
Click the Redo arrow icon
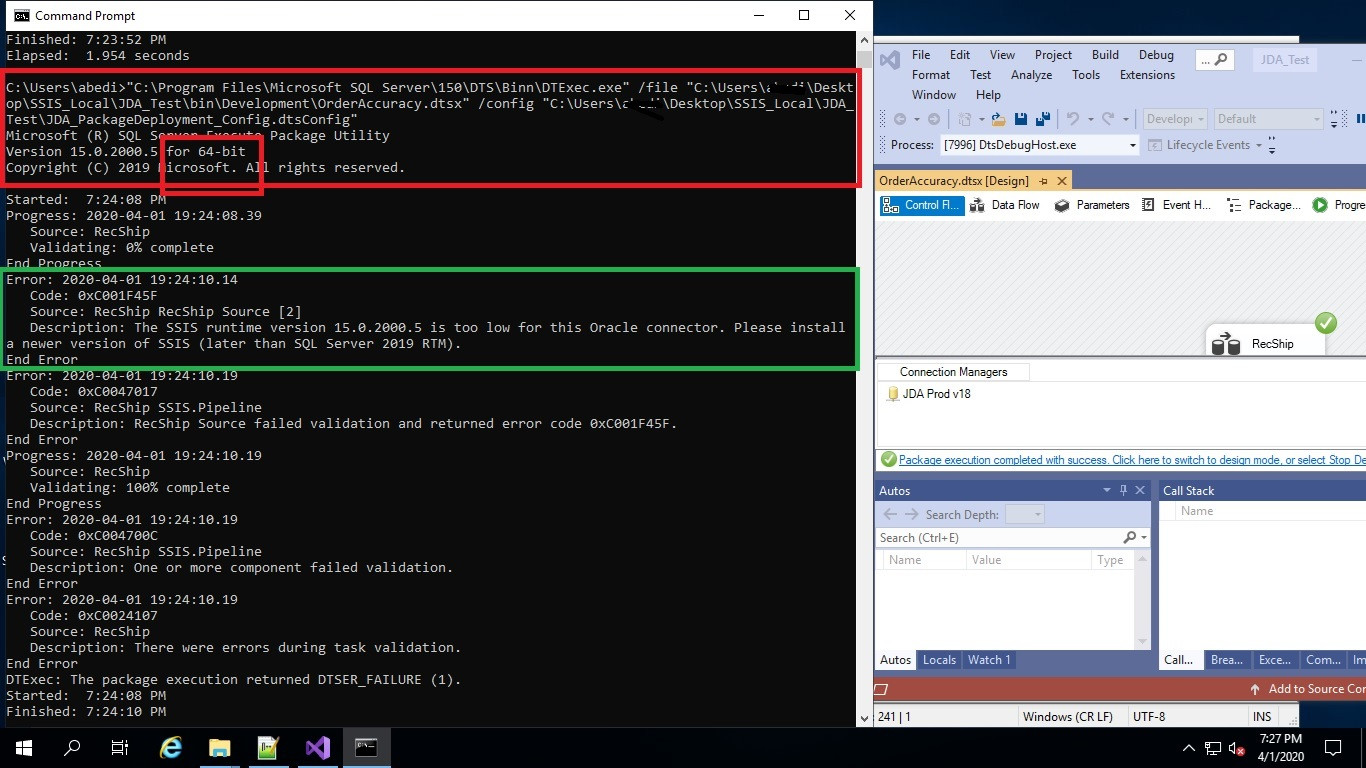[1109, 119]
